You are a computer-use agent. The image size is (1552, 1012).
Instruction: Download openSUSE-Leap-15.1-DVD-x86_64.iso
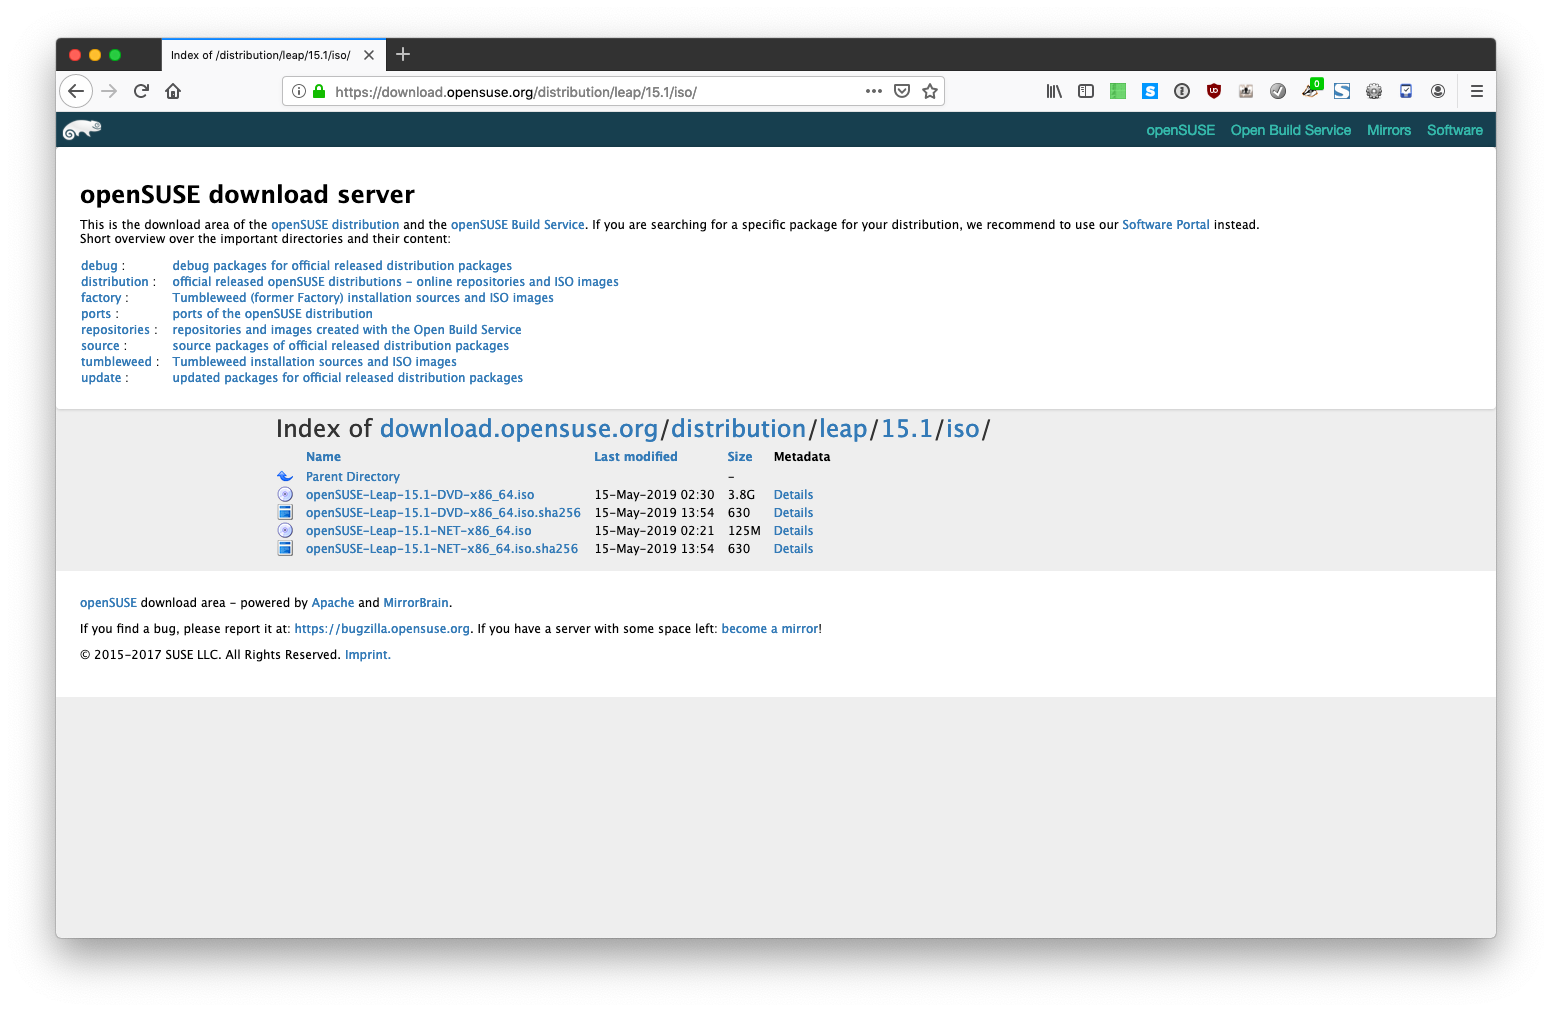[420, 495]
